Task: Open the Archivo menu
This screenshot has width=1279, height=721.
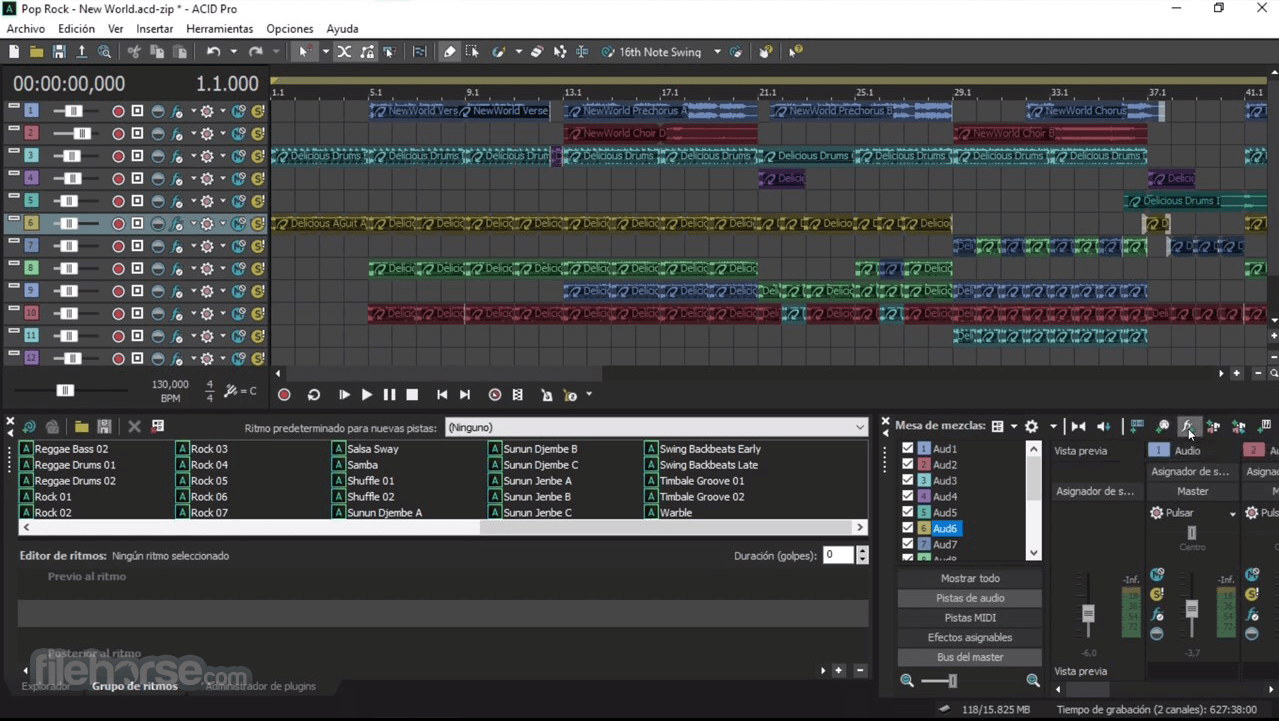Action: tap(26, 29)
